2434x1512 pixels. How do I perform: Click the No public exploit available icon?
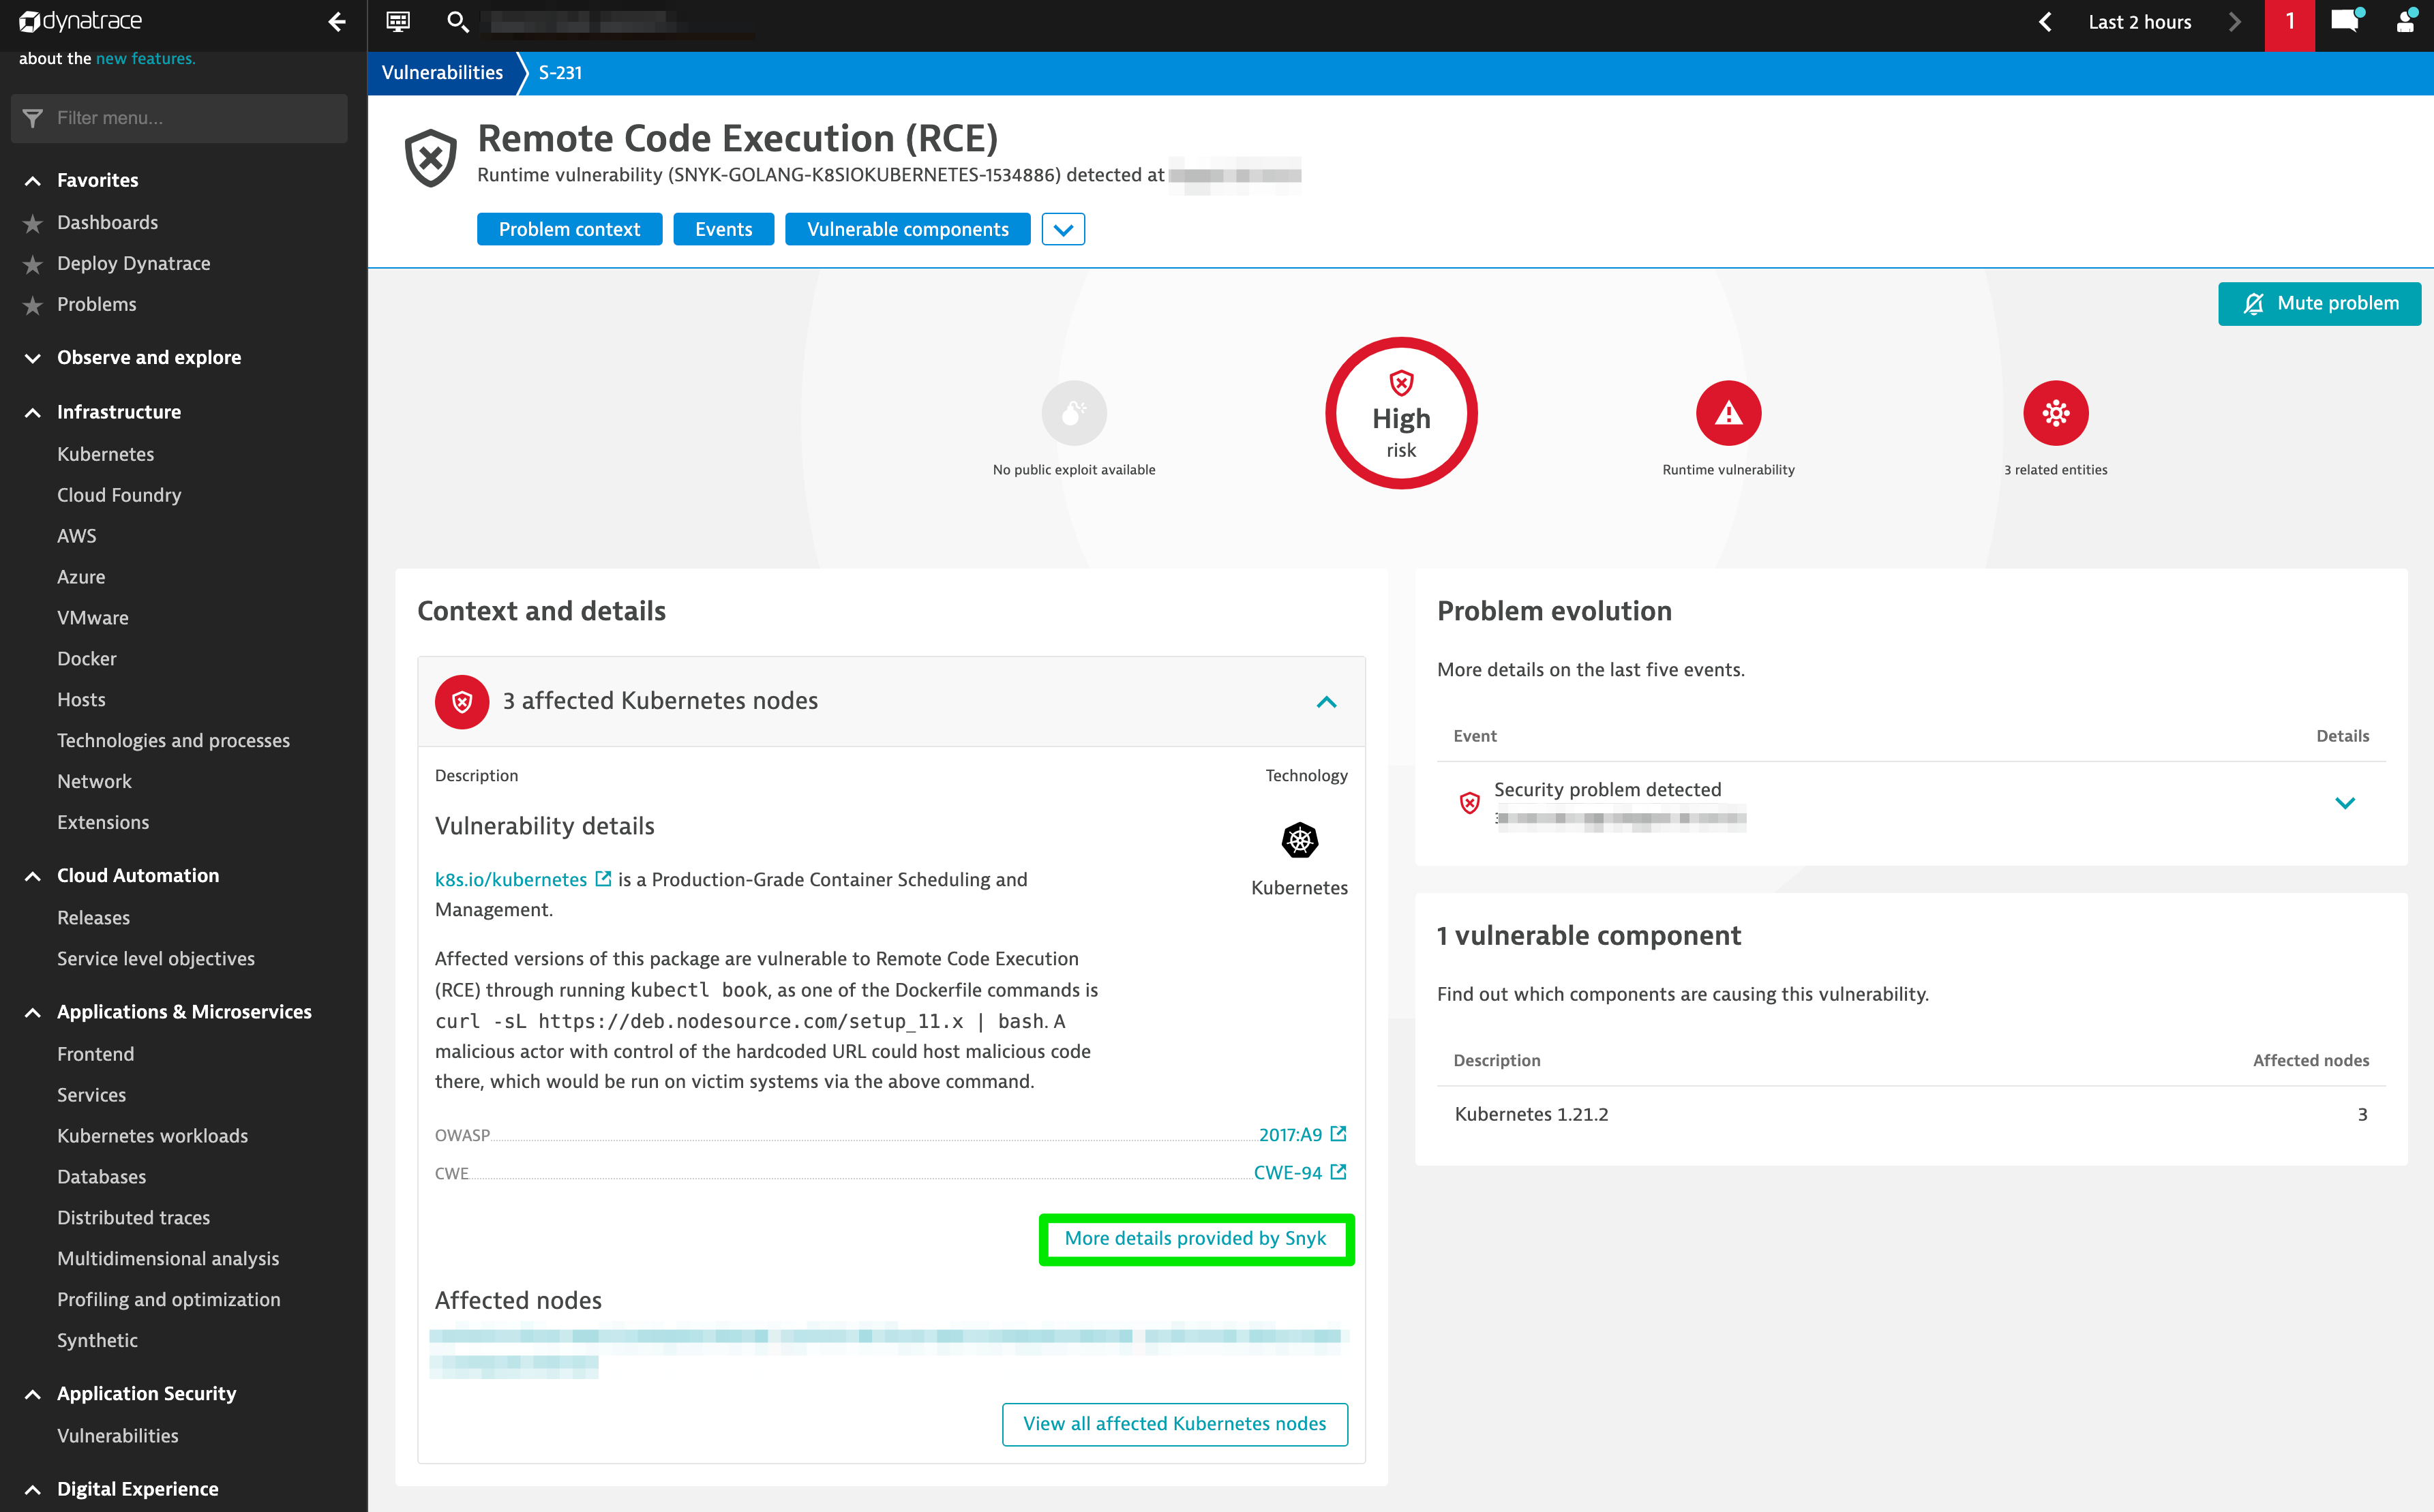point(1074,413)
